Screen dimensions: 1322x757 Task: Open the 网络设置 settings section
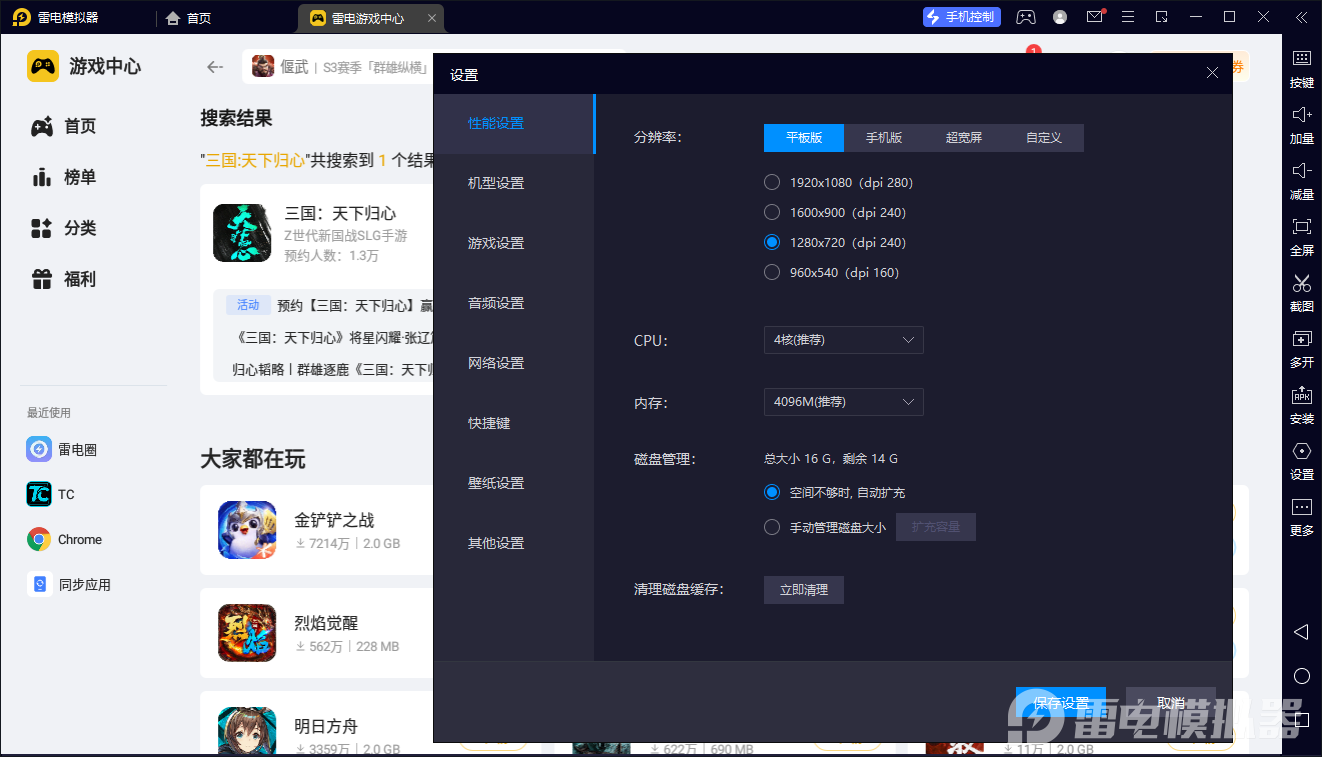(x=496, y=363)
